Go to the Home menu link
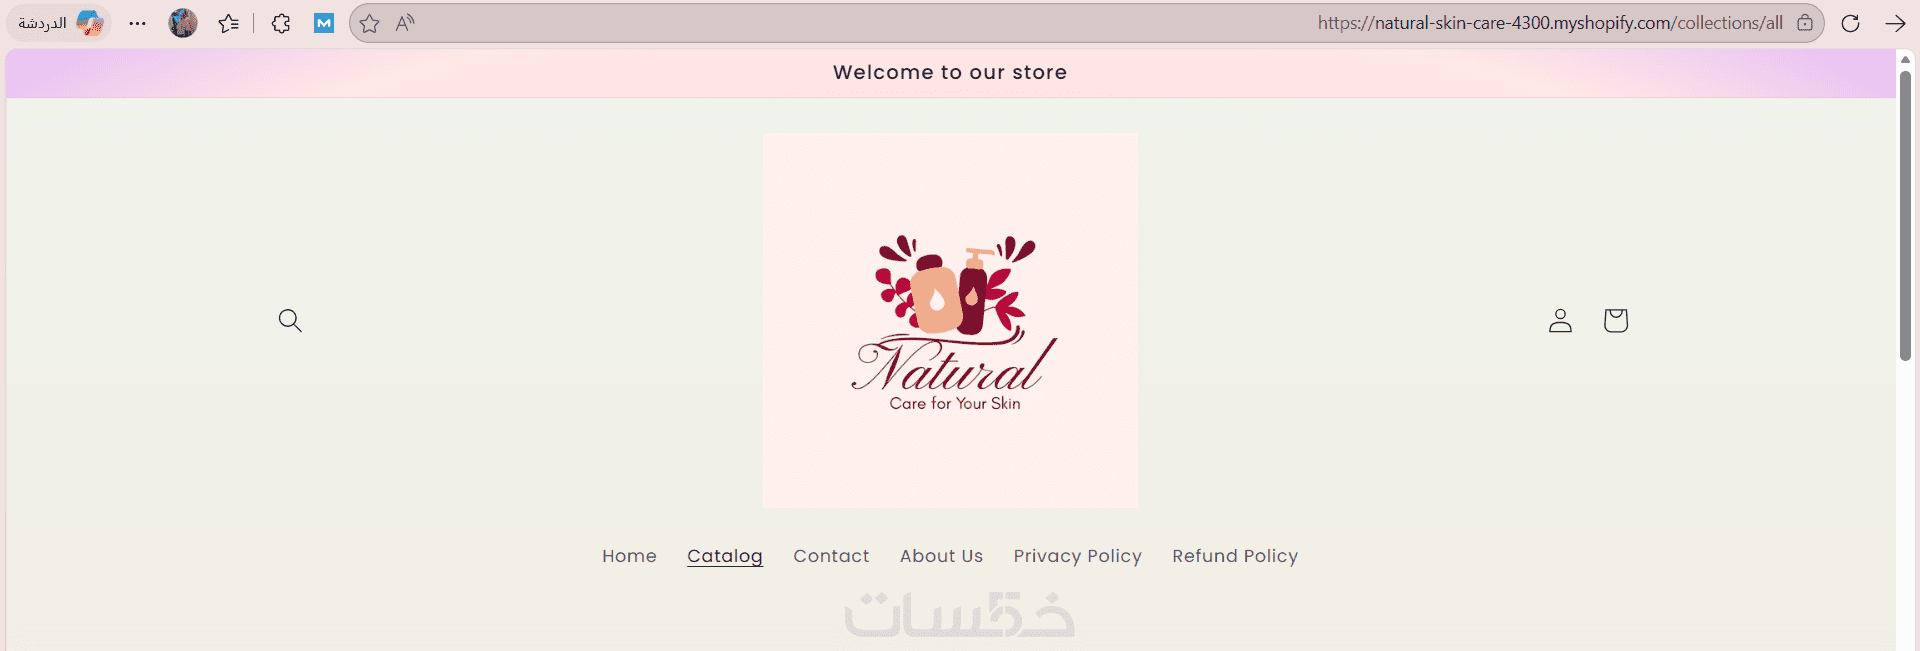The image size is (1920, 651). [x=629, y=556]
